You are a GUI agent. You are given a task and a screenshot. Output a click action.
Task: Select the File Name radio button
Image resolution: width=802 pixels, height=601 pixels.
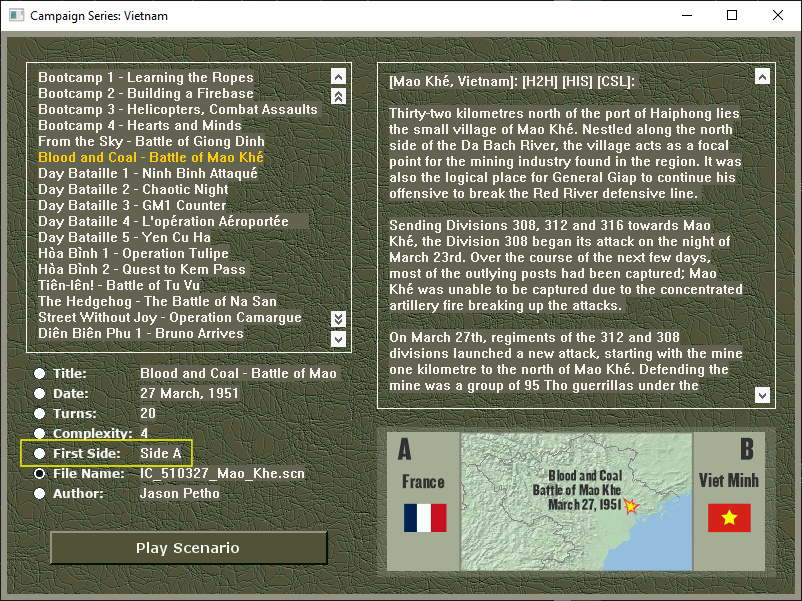(x=39, y=474)
